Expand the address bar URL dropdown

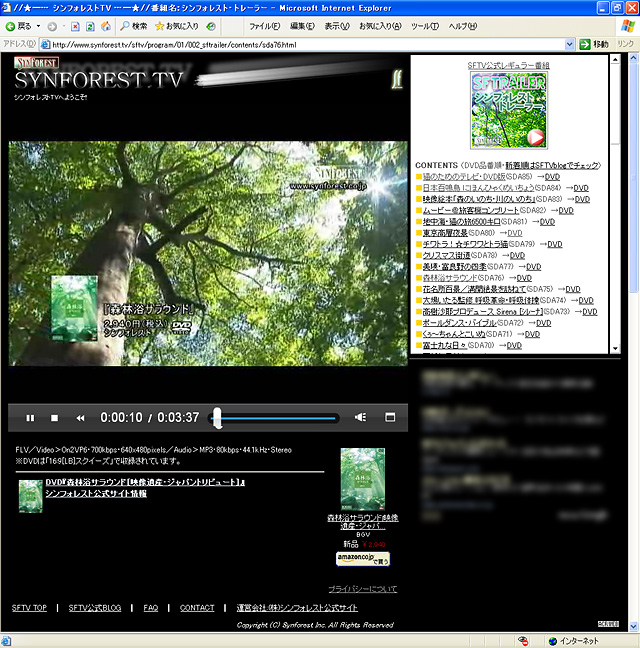tap(571, 45)
